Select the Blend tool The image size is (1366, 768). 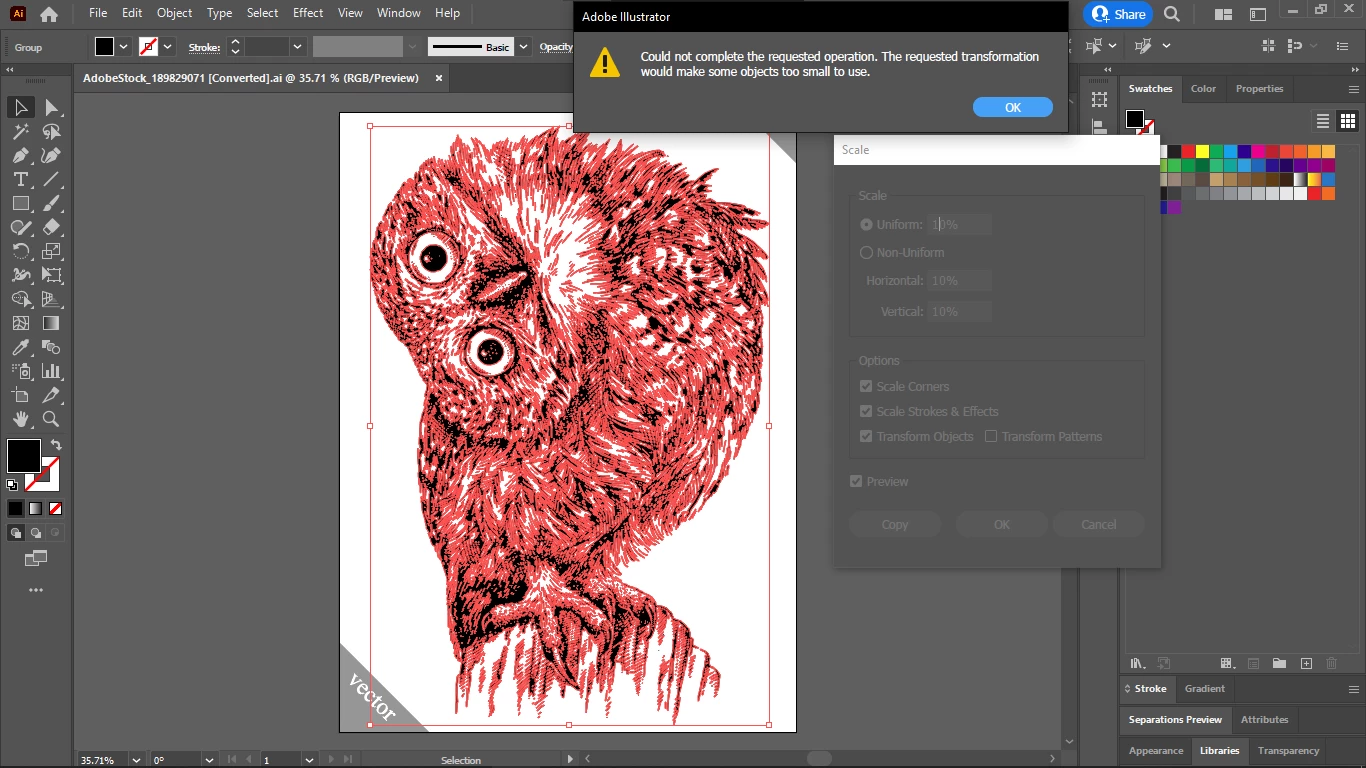51,347
